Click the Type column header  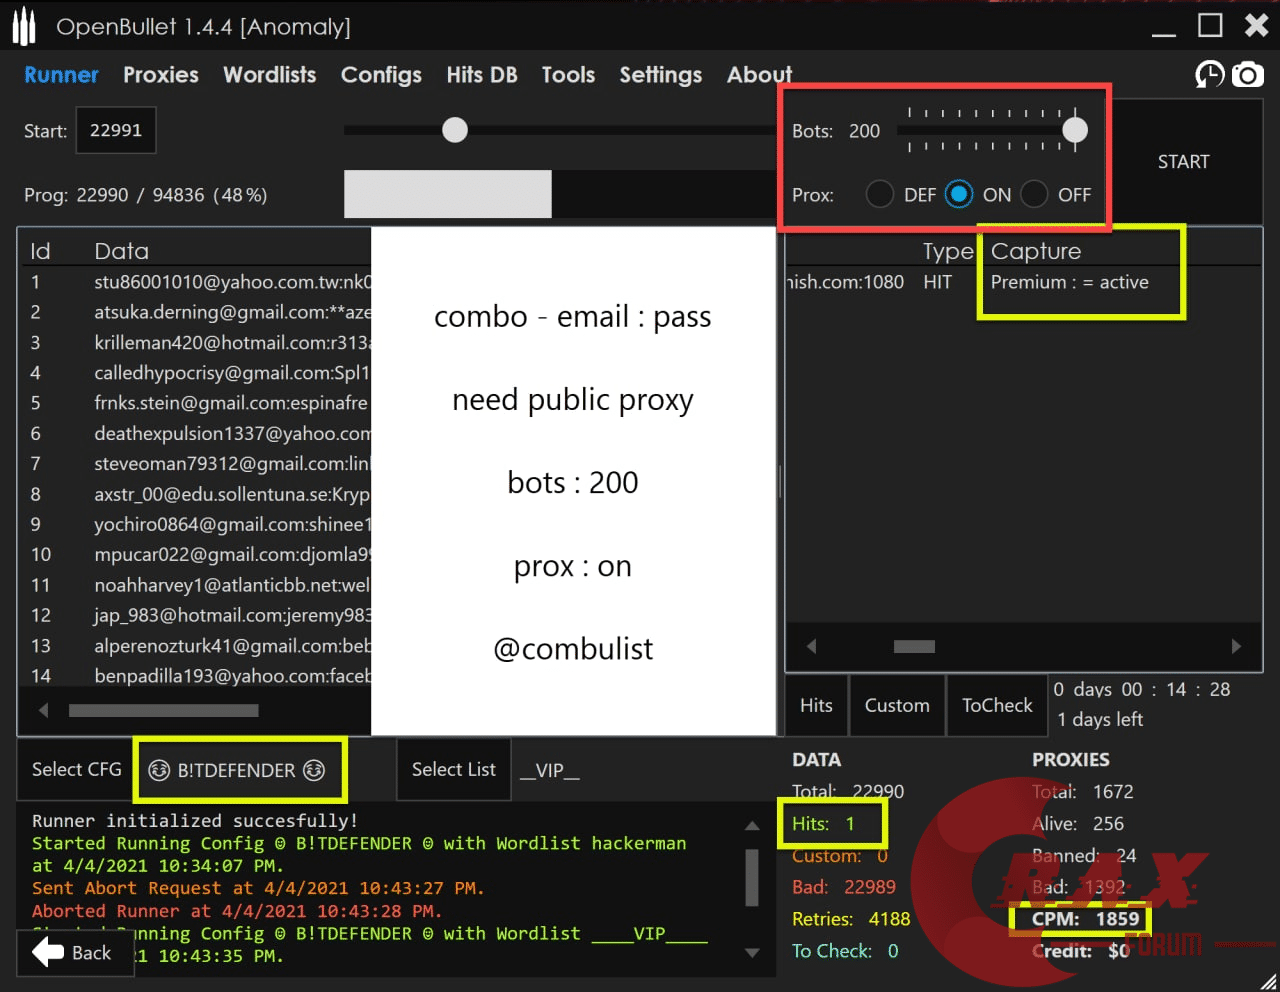click(x=948, y=251)
